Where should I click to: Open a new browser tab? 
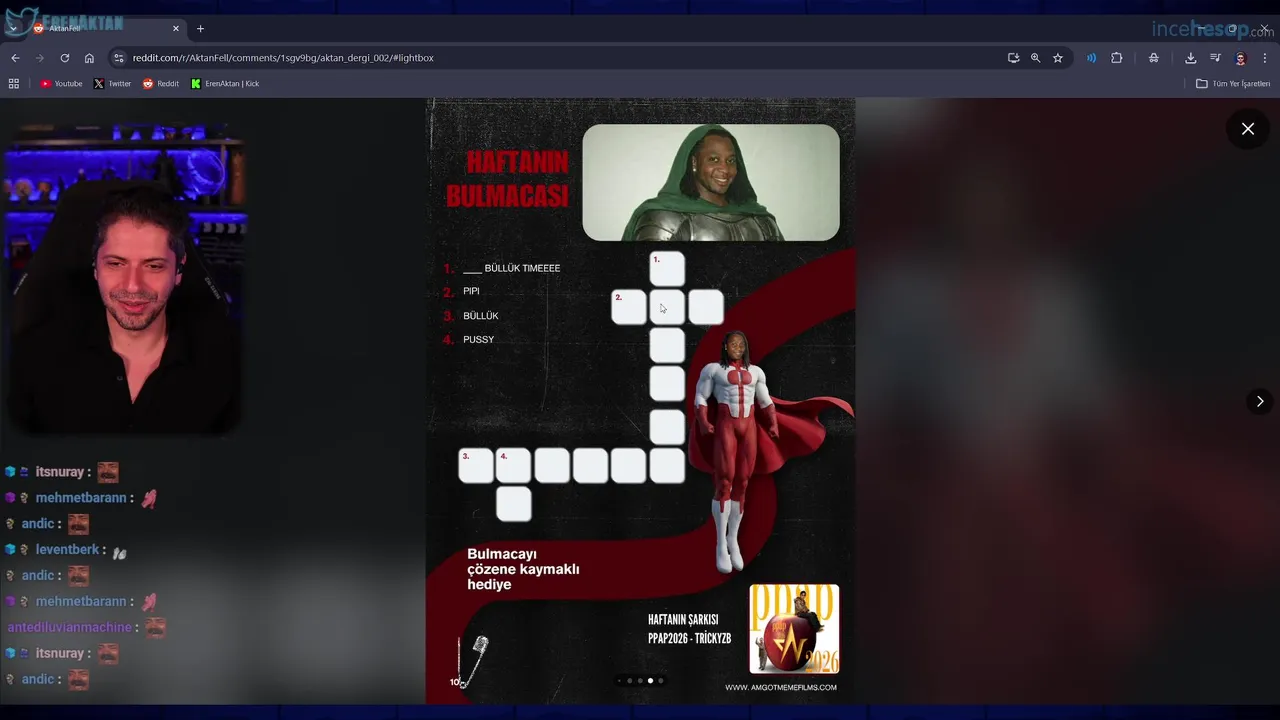click(200, 28)
